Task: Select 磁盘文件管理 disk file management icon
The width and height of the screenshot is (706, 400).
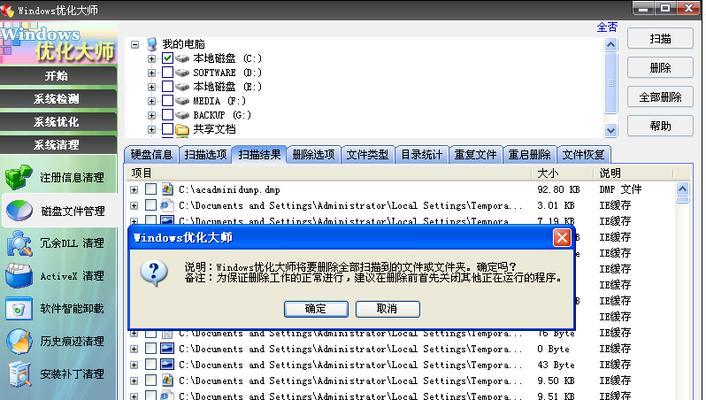Action: 19,210
